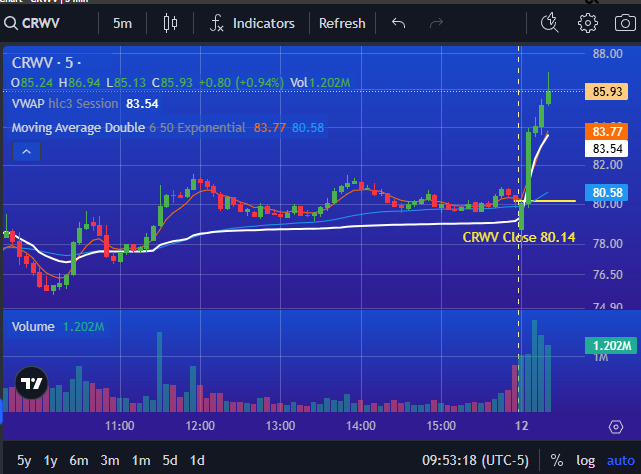Open the candlestick chart type selector
641x474 pixels.
[x=170, y=23]
